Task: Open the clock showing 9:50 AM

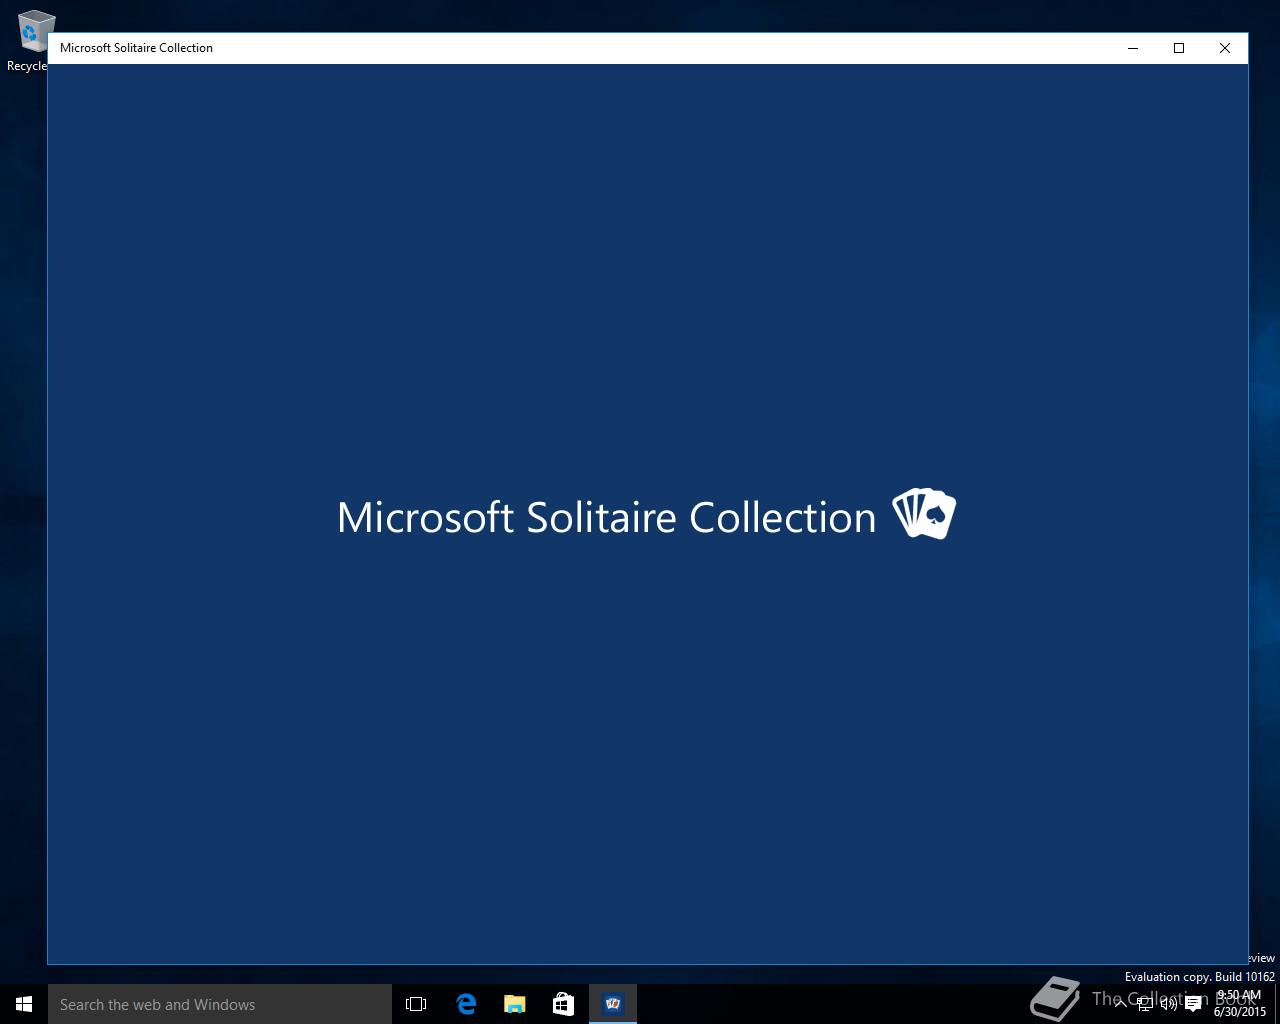Action: (1240, 1004)
